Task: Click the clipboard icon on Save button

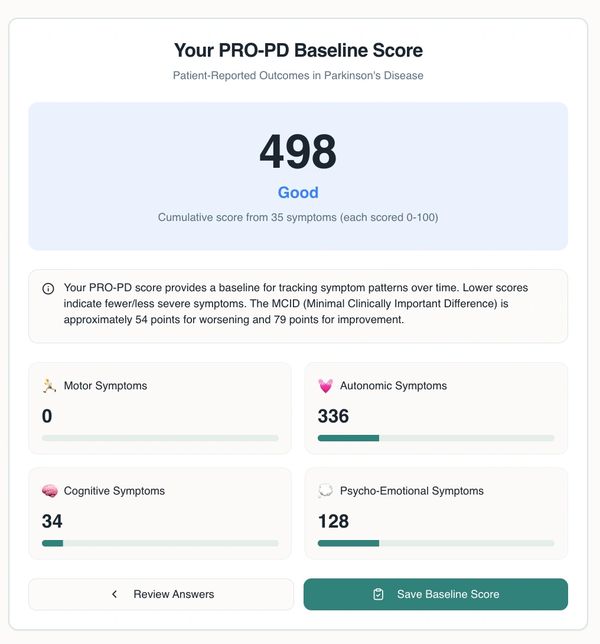Action: pos(378,594)
